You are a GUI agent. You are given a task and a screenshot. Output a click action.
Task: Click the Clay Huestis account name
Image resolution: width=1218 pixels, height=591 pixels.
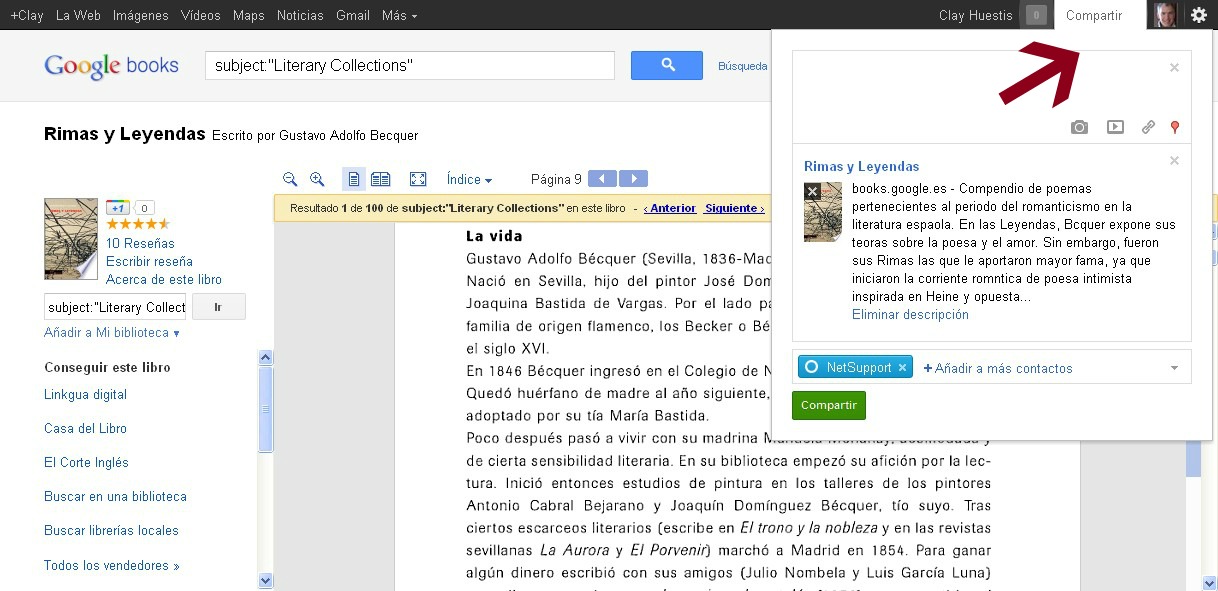[976, 15]
